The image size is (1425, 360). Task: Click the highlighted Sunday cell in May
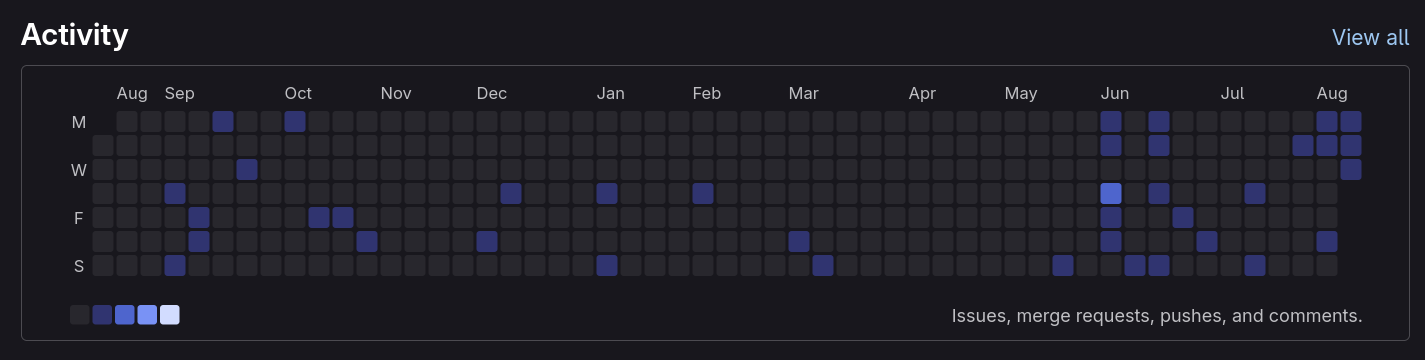tap(1063, 265)
